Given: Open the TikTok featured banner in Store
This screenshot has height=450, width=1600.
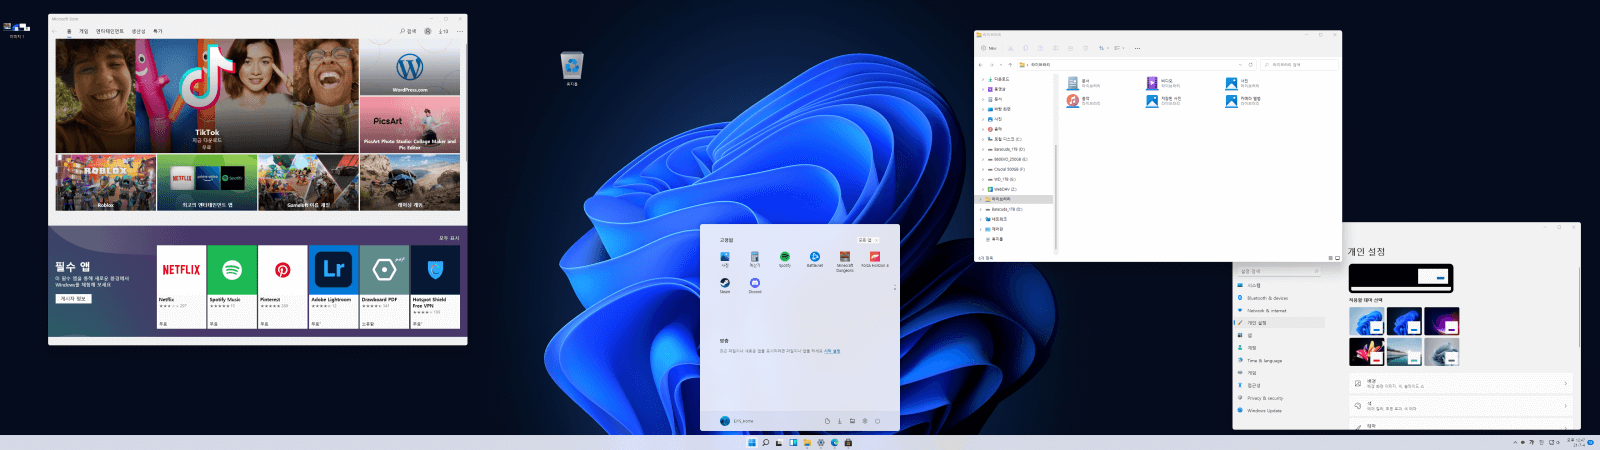Looking at the screenshot, I should coord(207,96).
